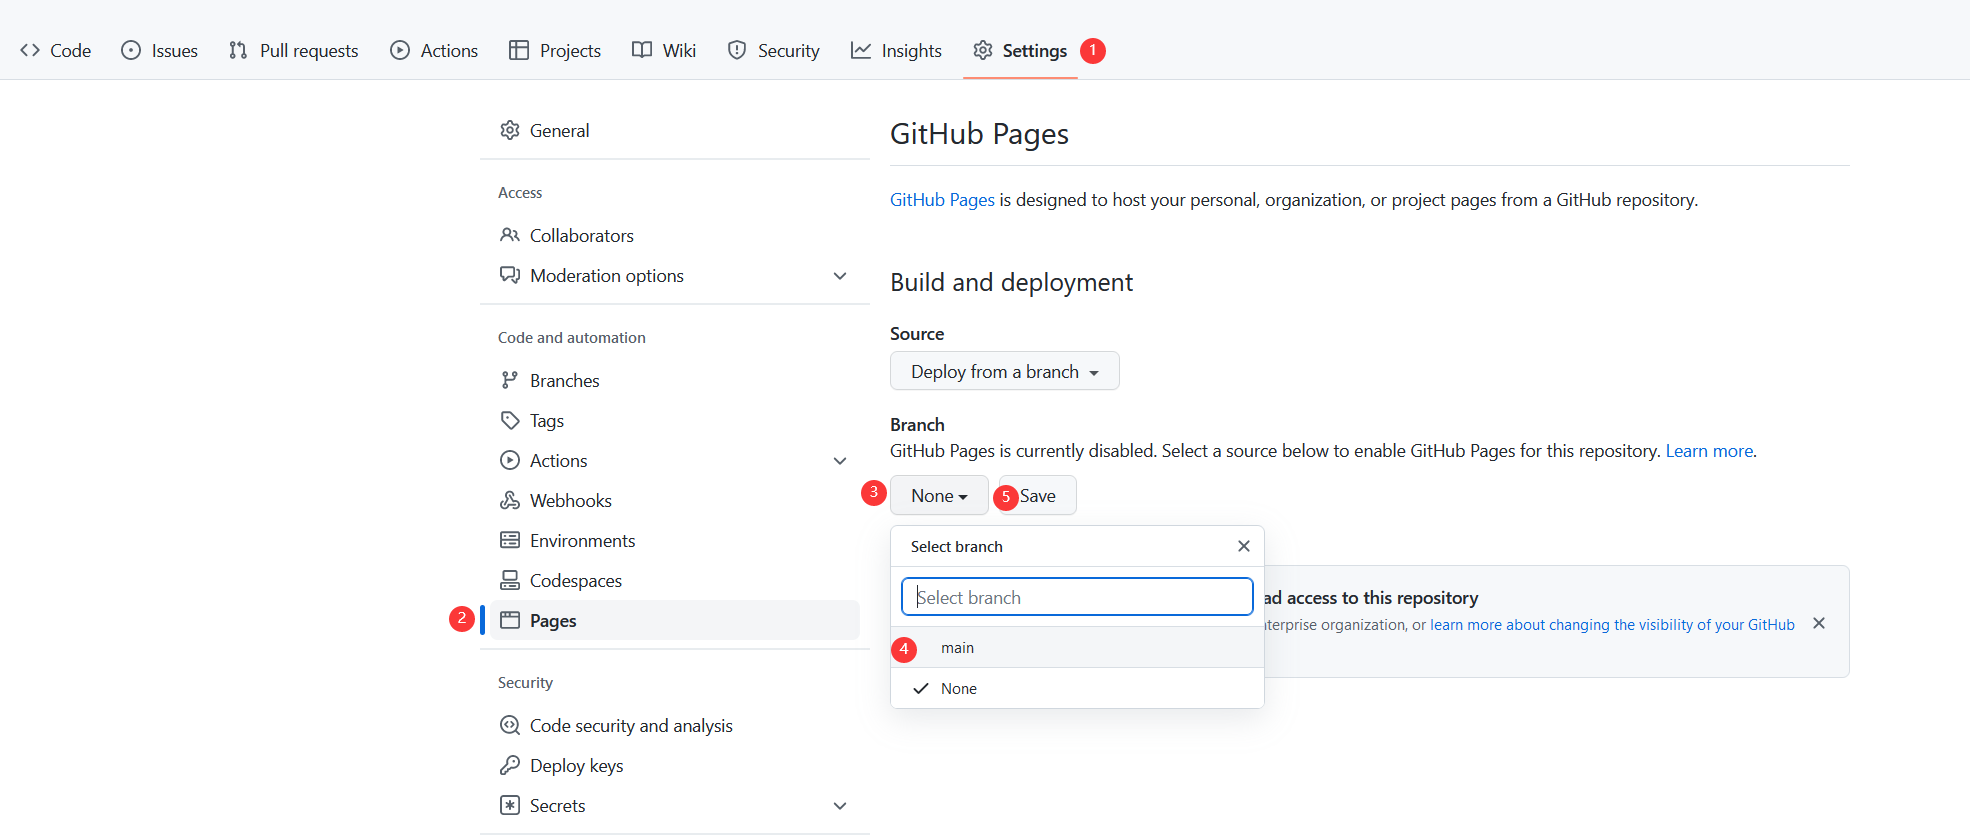Open the None branch dropdown

coord(939,495)
